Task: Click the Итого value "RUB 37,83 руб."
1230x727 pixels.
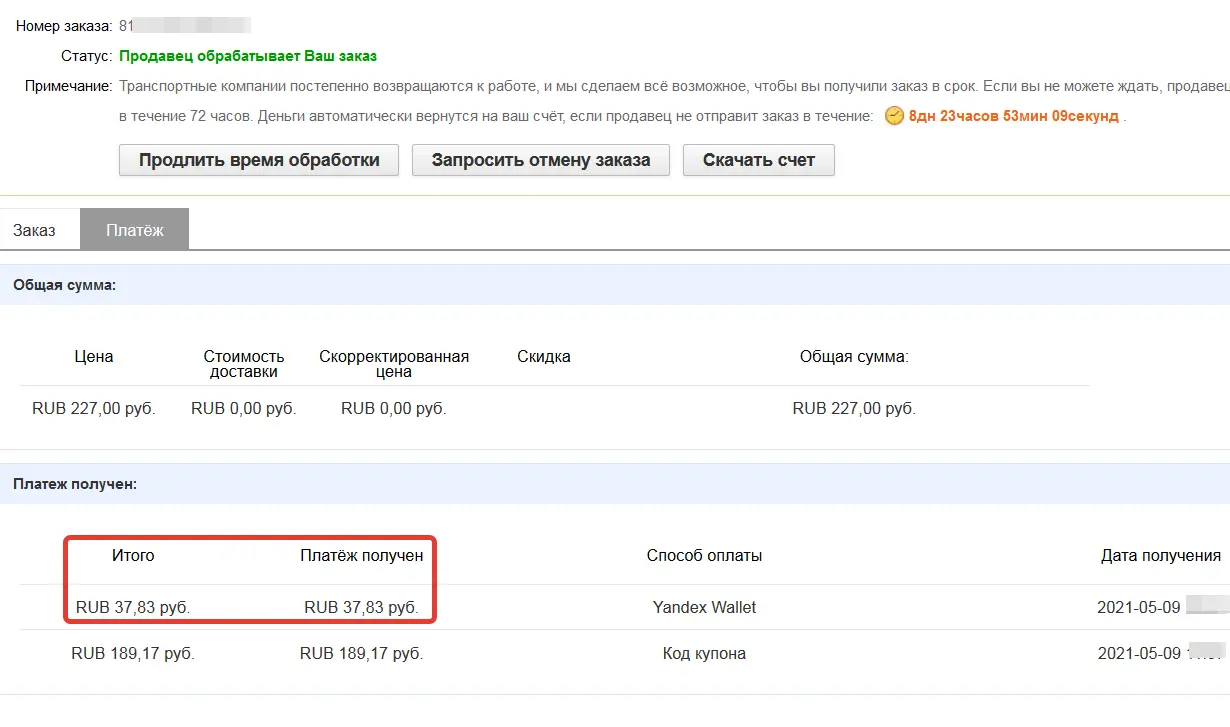Action: click(133, 607)
